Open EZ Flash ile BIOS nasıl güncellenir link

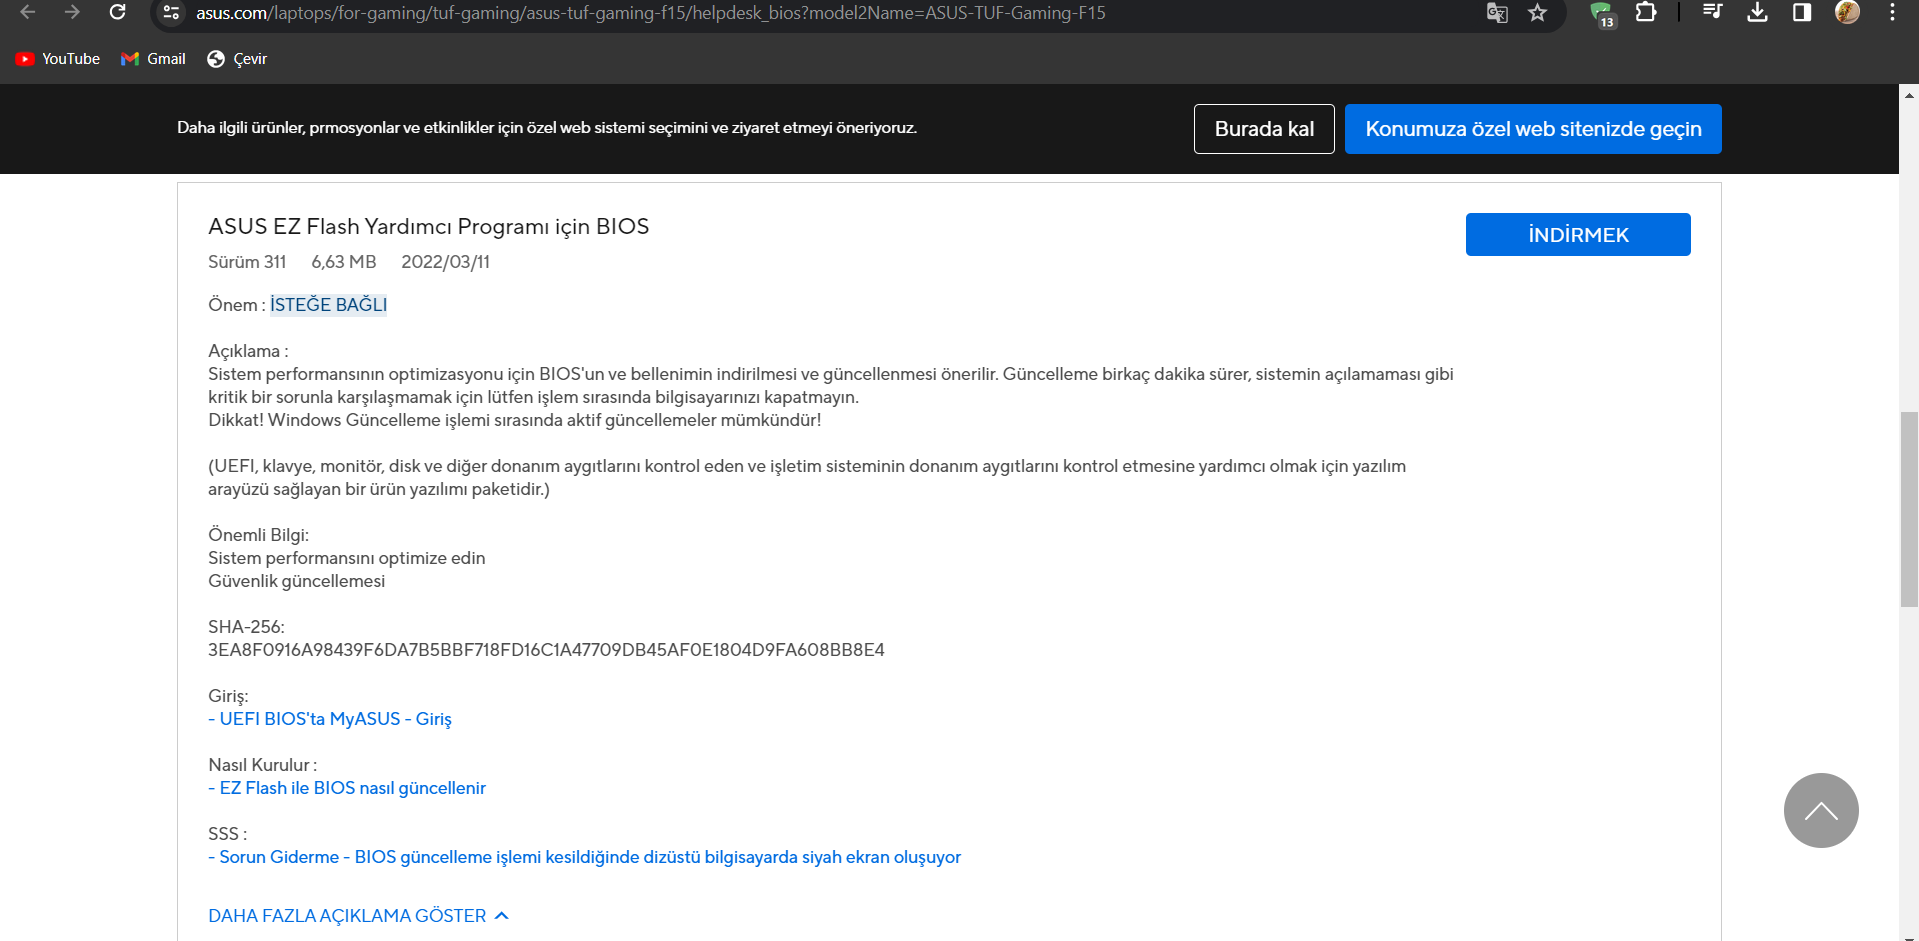pos(347,788)
